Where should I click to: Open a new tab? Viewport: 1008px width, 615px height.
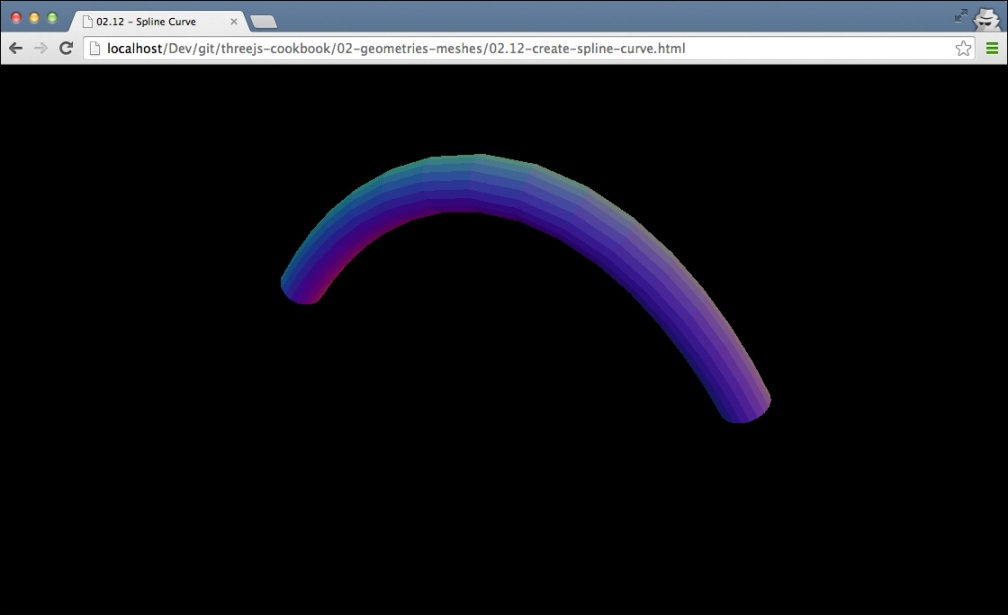point(264,22)
